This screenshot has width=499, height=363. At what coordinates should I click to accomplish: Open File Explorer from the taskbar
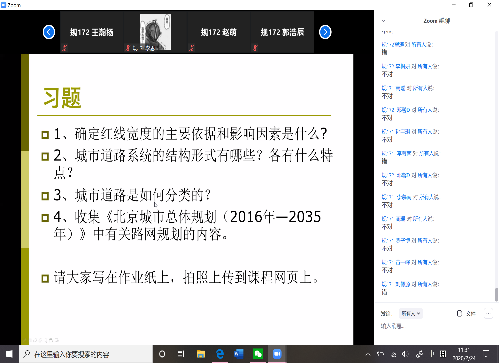coord(201,354)
